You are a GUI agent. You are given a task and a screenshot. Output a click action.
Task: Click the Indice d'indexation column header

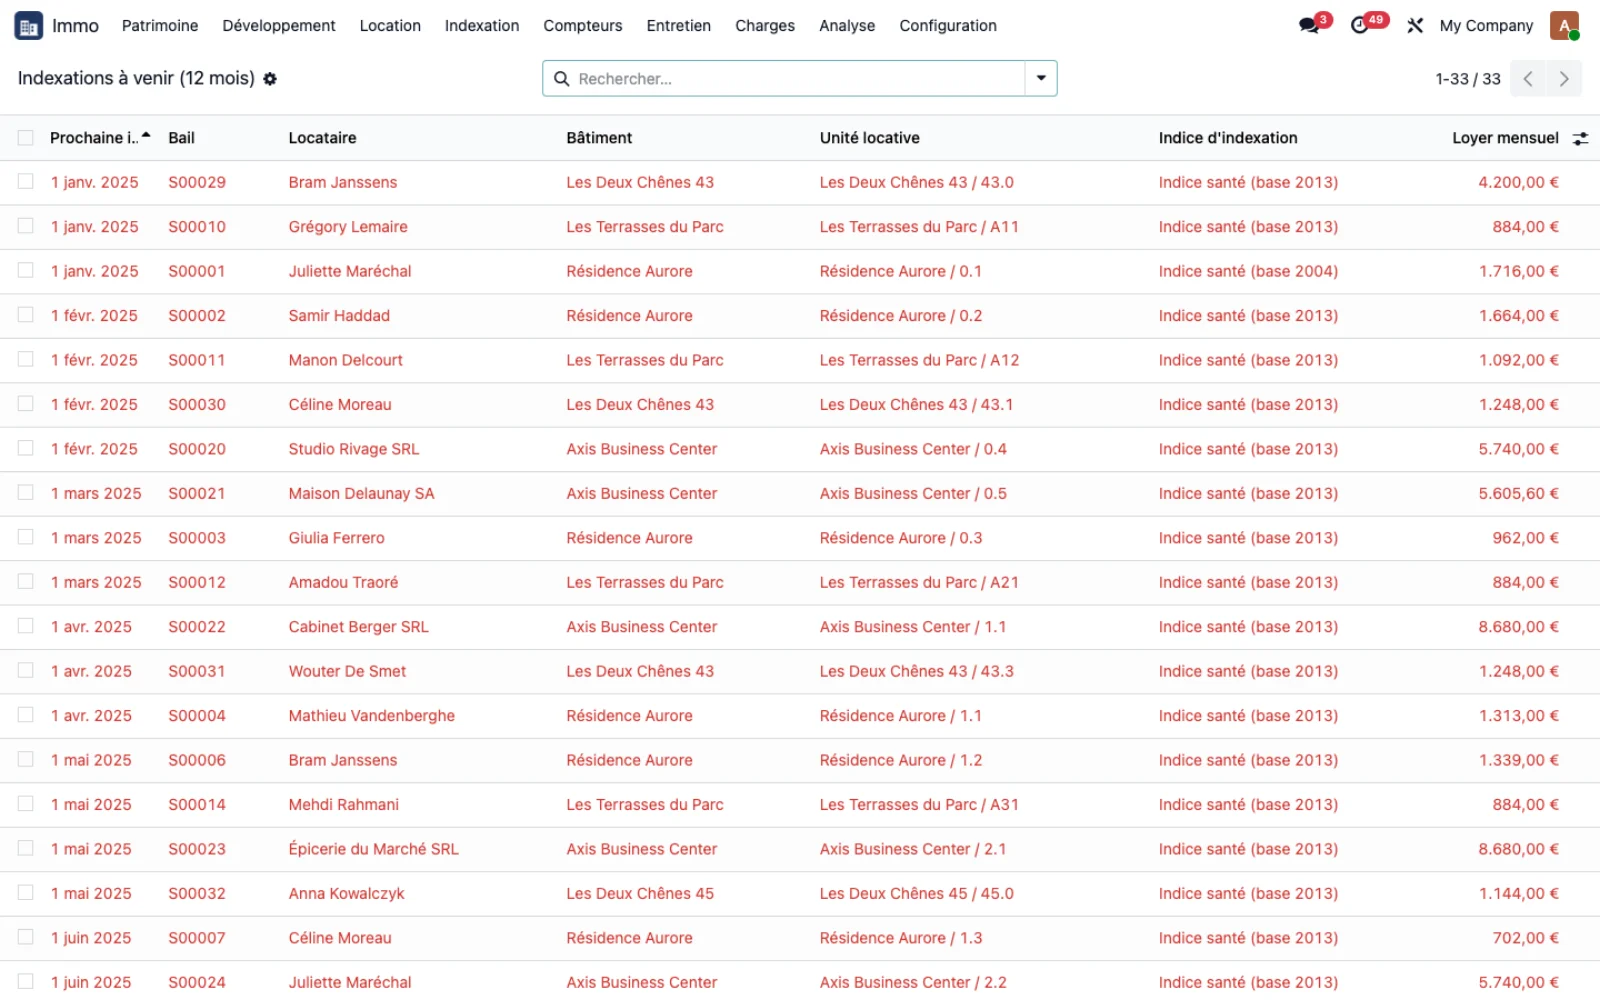1228,138
